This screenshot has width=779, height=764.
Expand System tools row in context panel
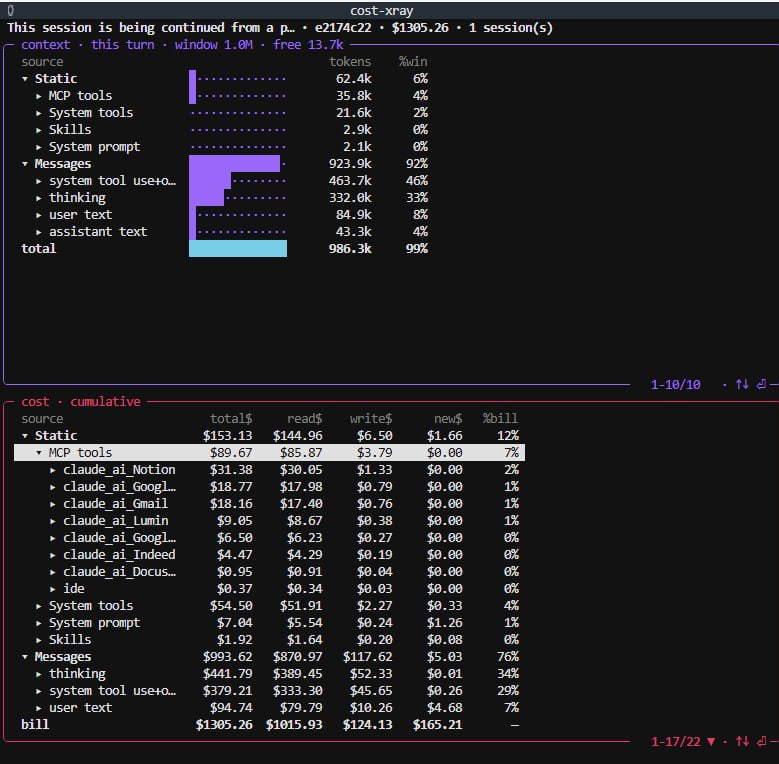[x=39, y=113]
